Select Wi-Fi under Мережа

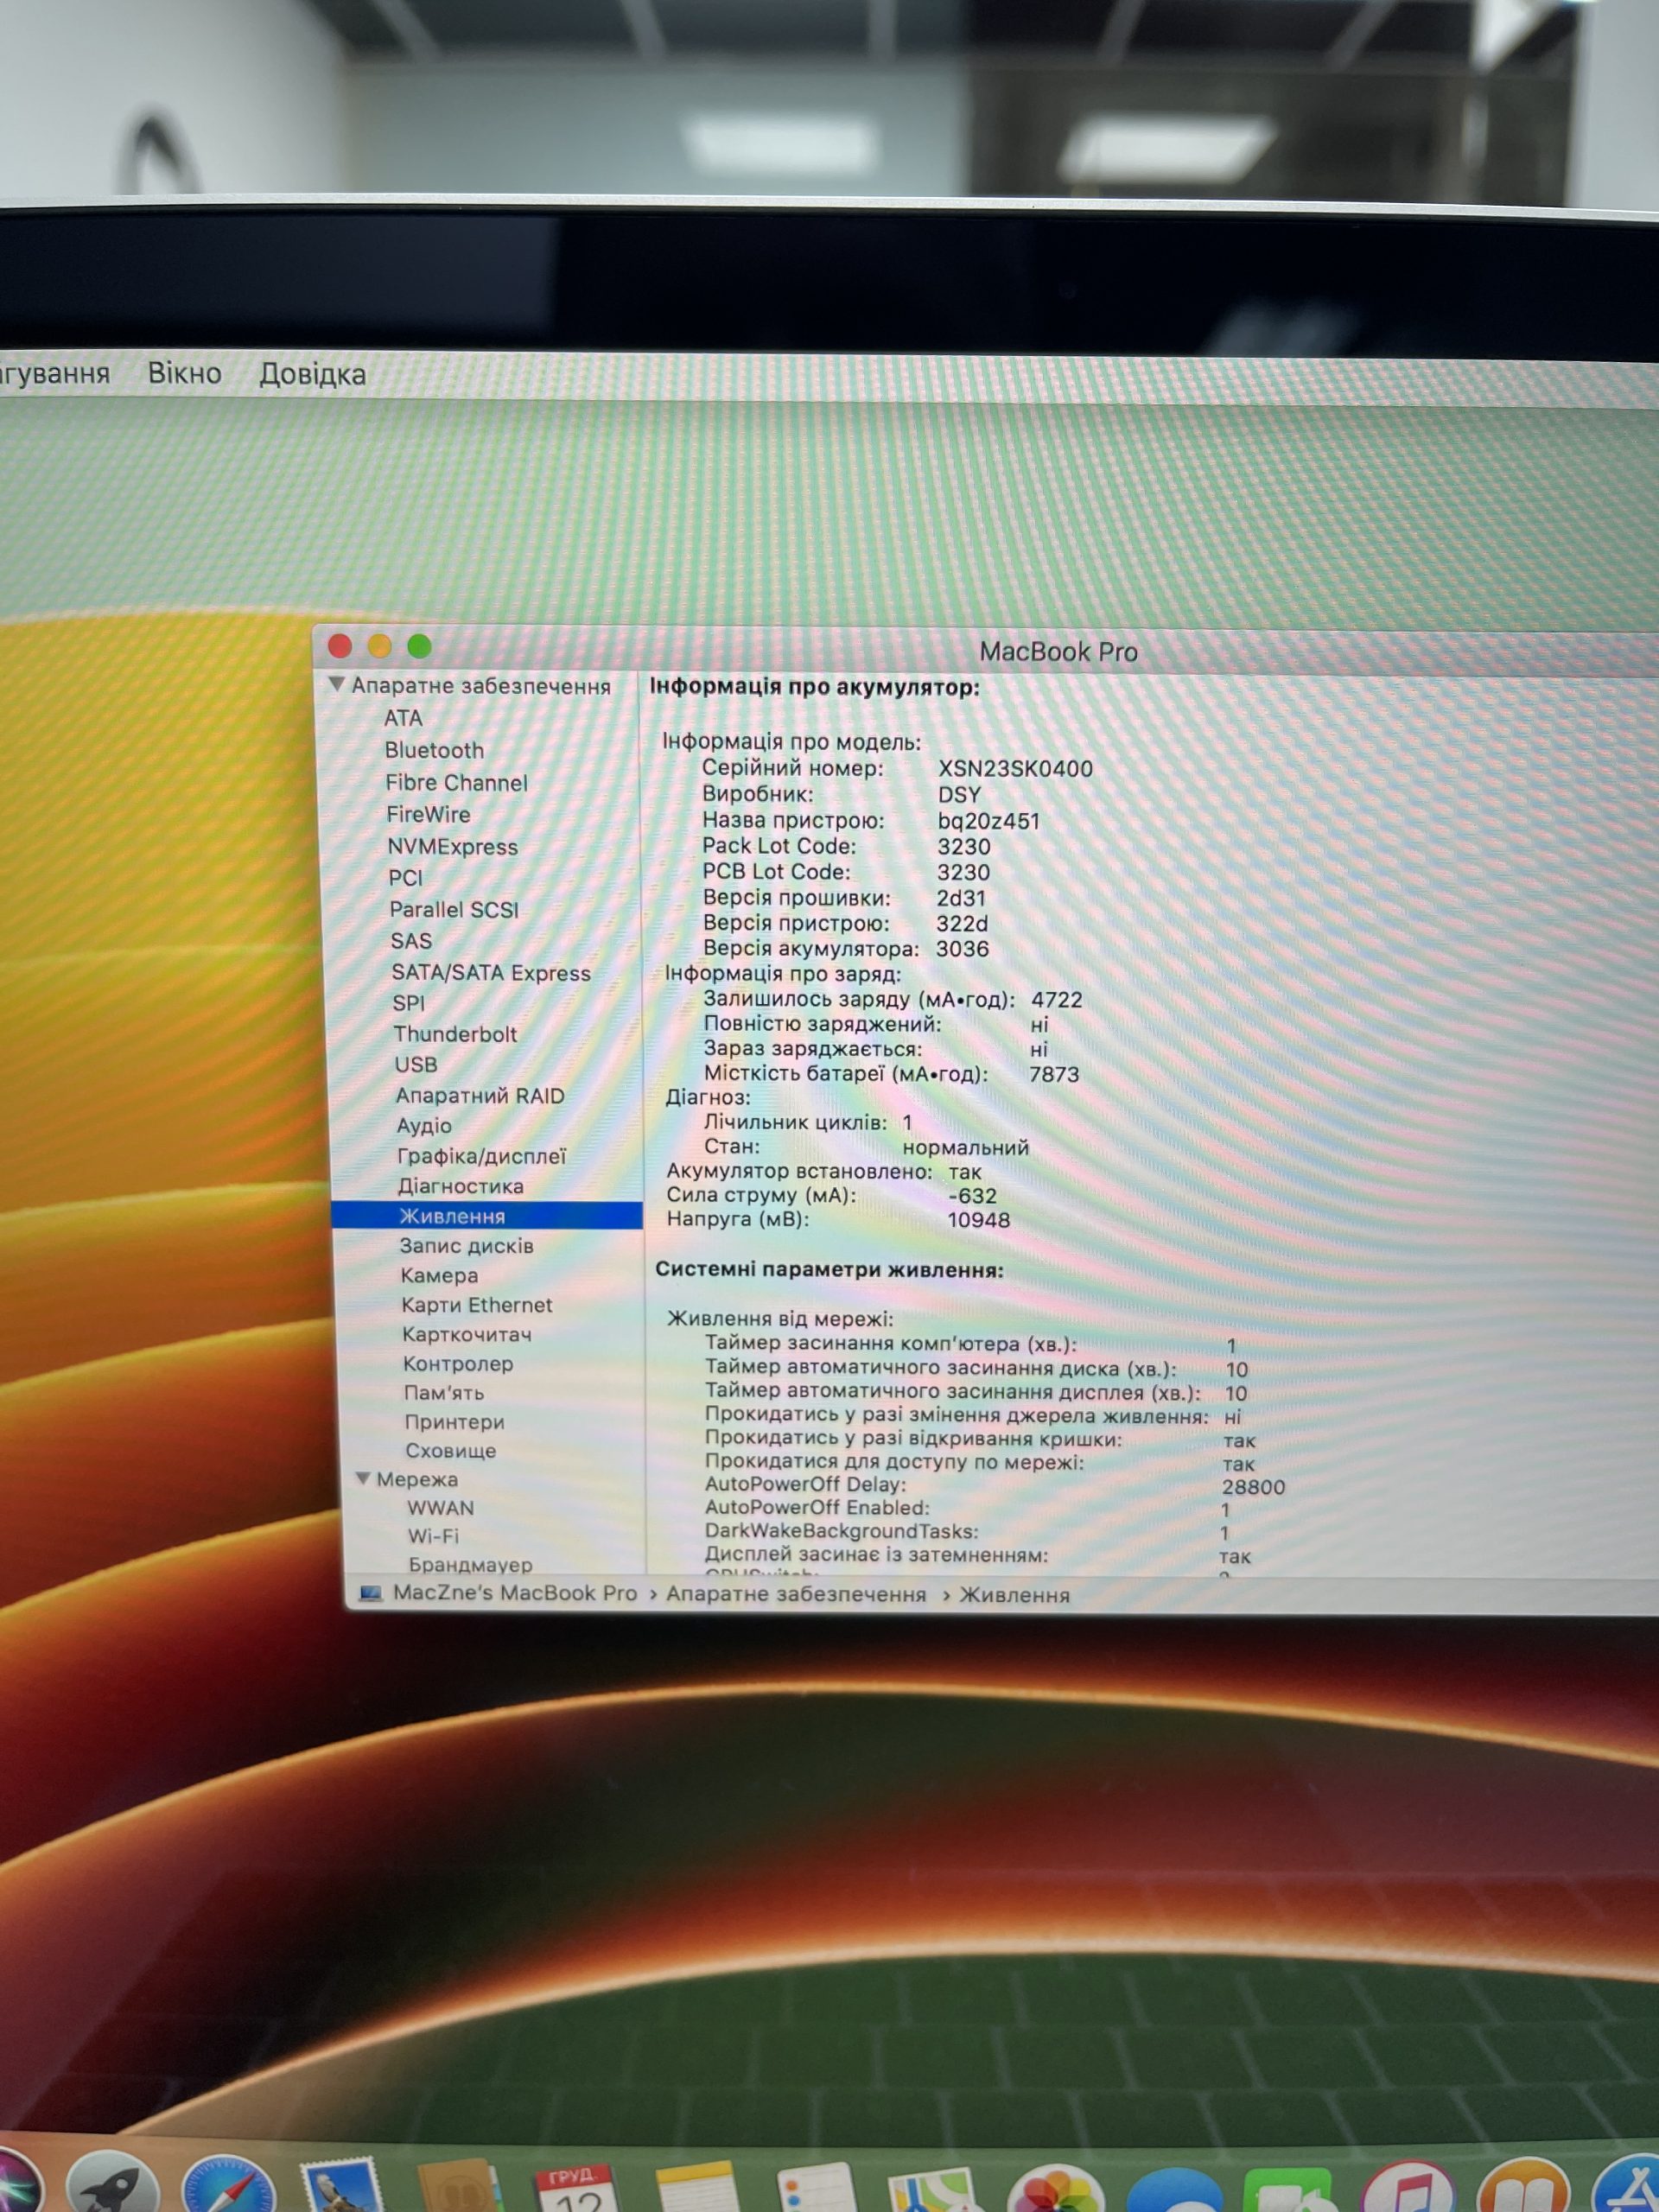pos(434,1535)
